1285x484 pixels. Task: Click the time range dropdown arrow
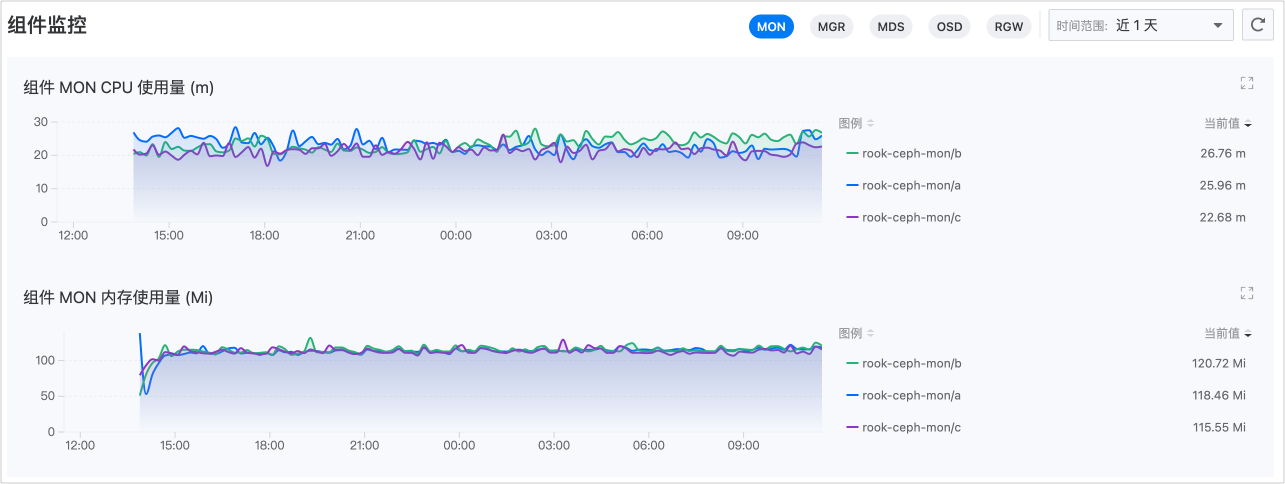(x=1217, y=26)
